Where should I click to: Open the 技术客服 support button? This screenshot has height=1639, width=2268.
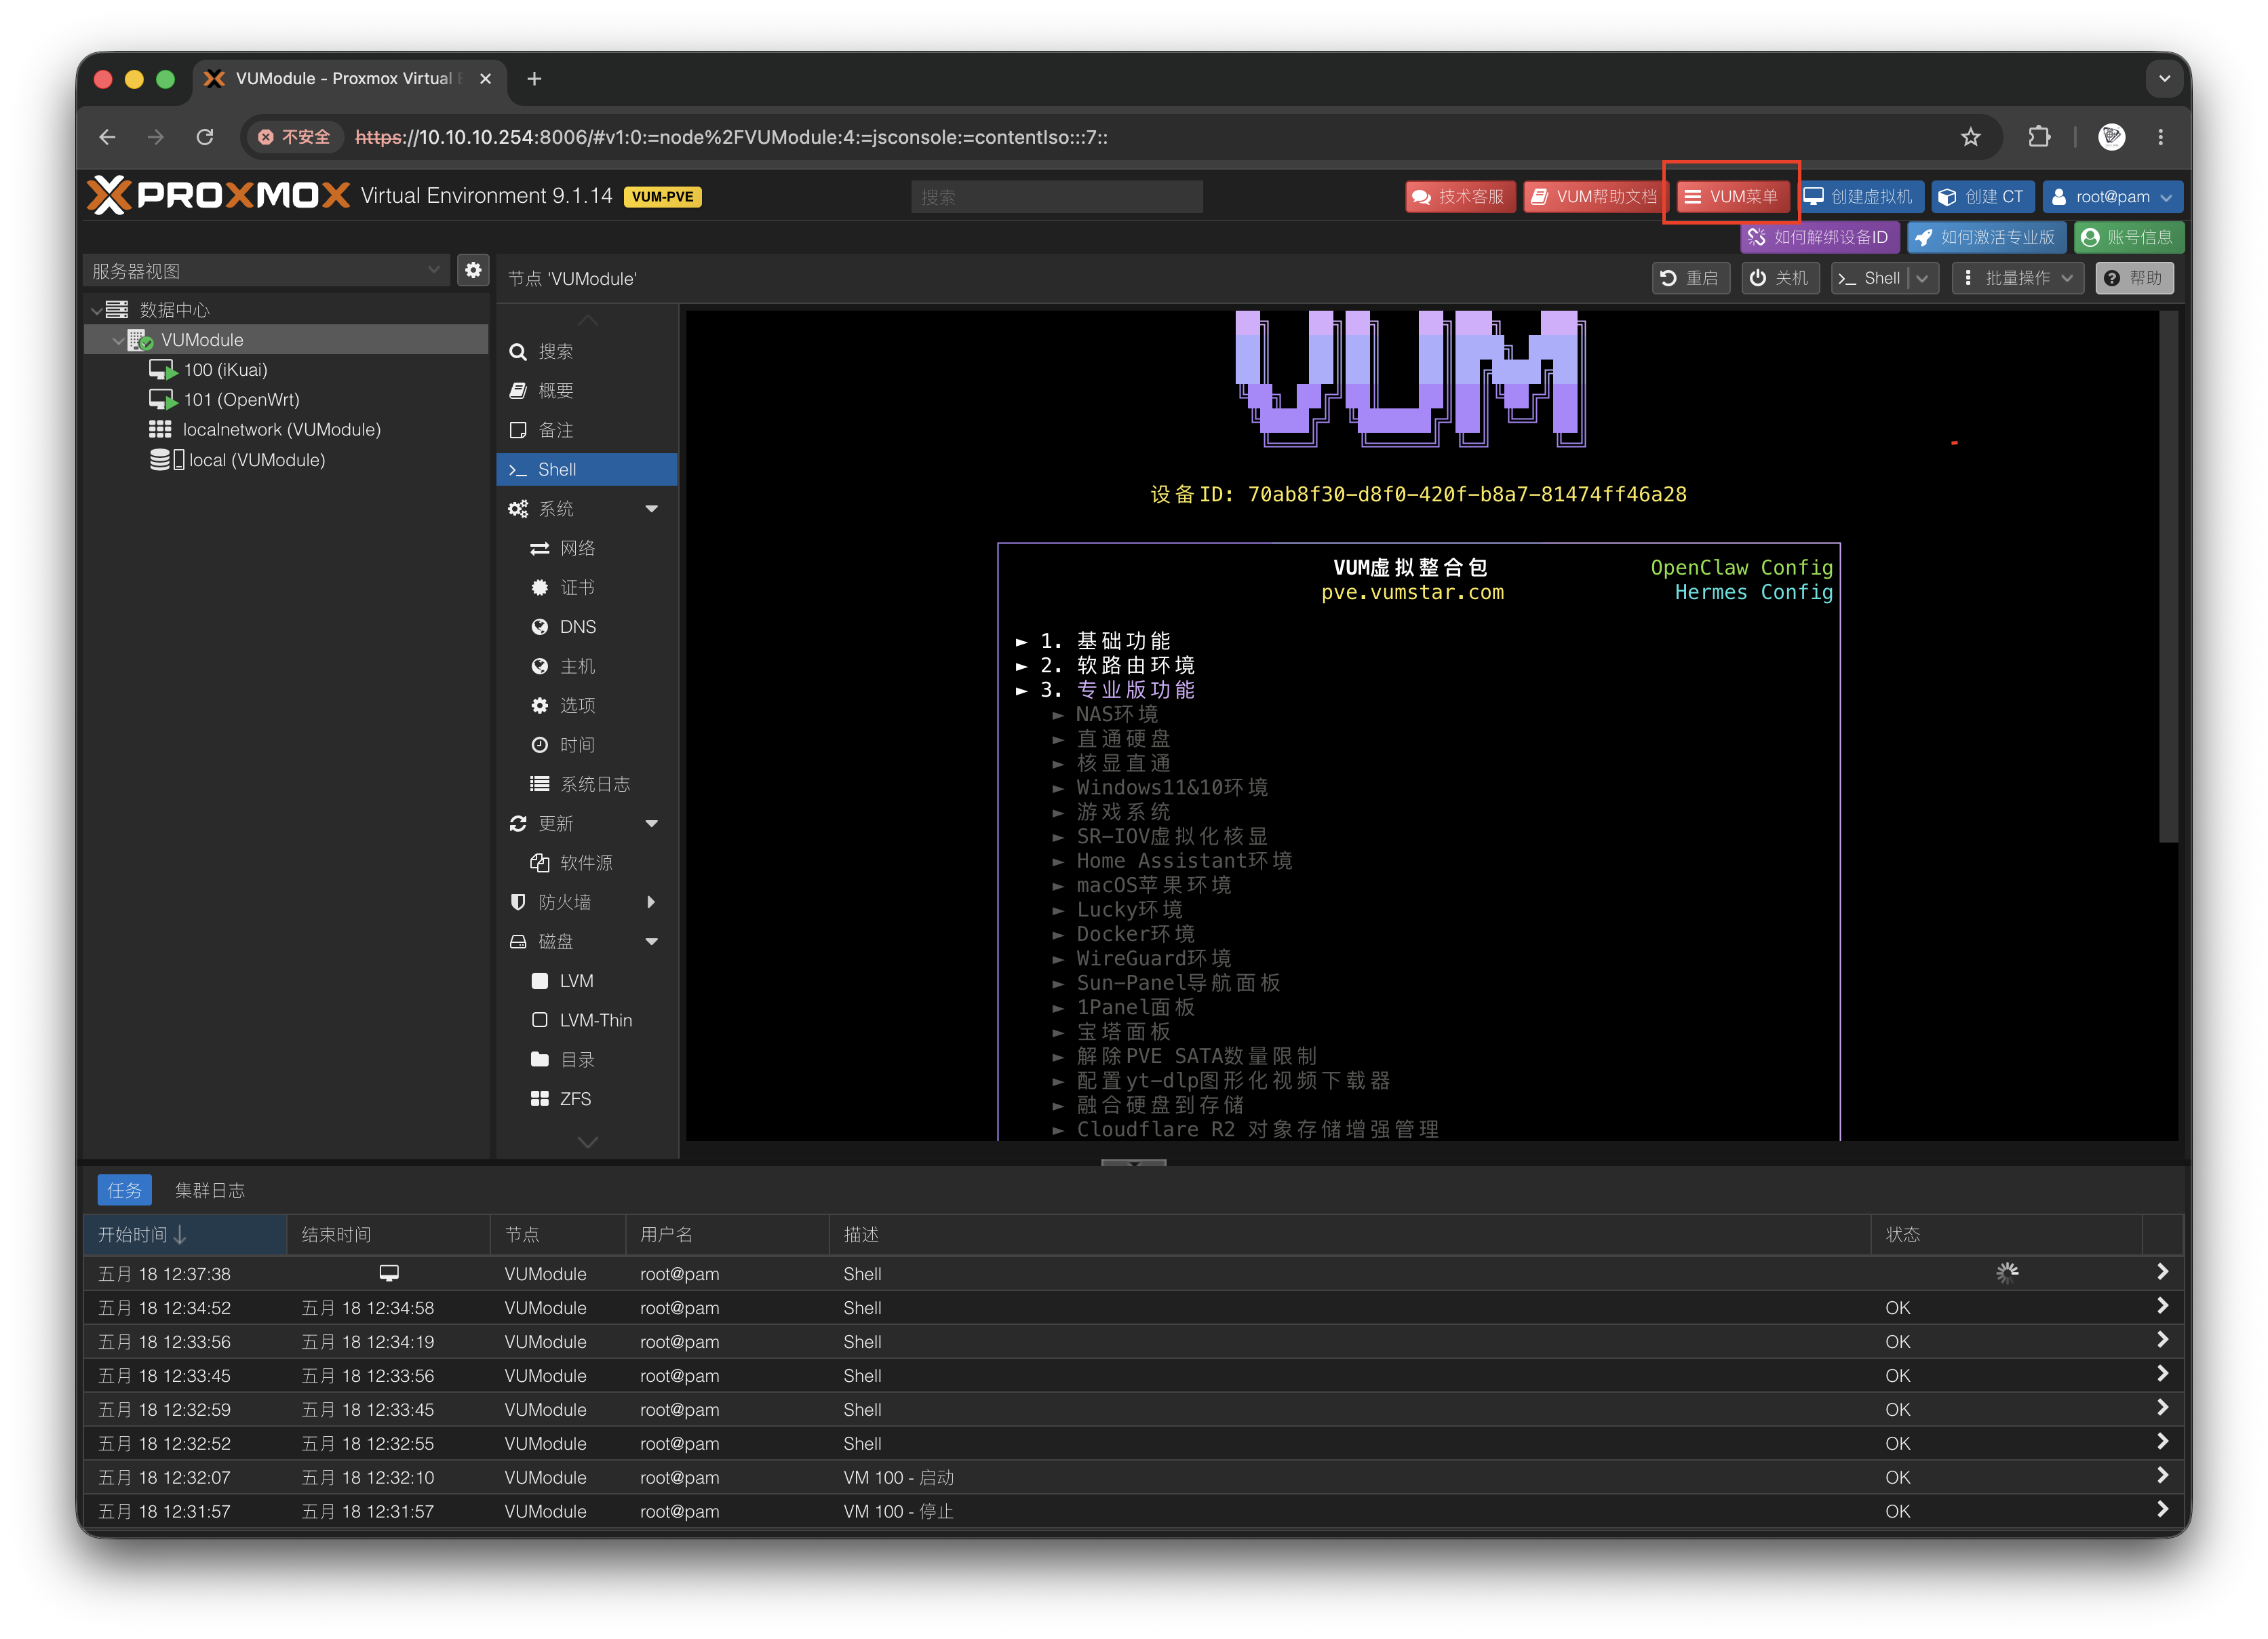(1460, 197)
